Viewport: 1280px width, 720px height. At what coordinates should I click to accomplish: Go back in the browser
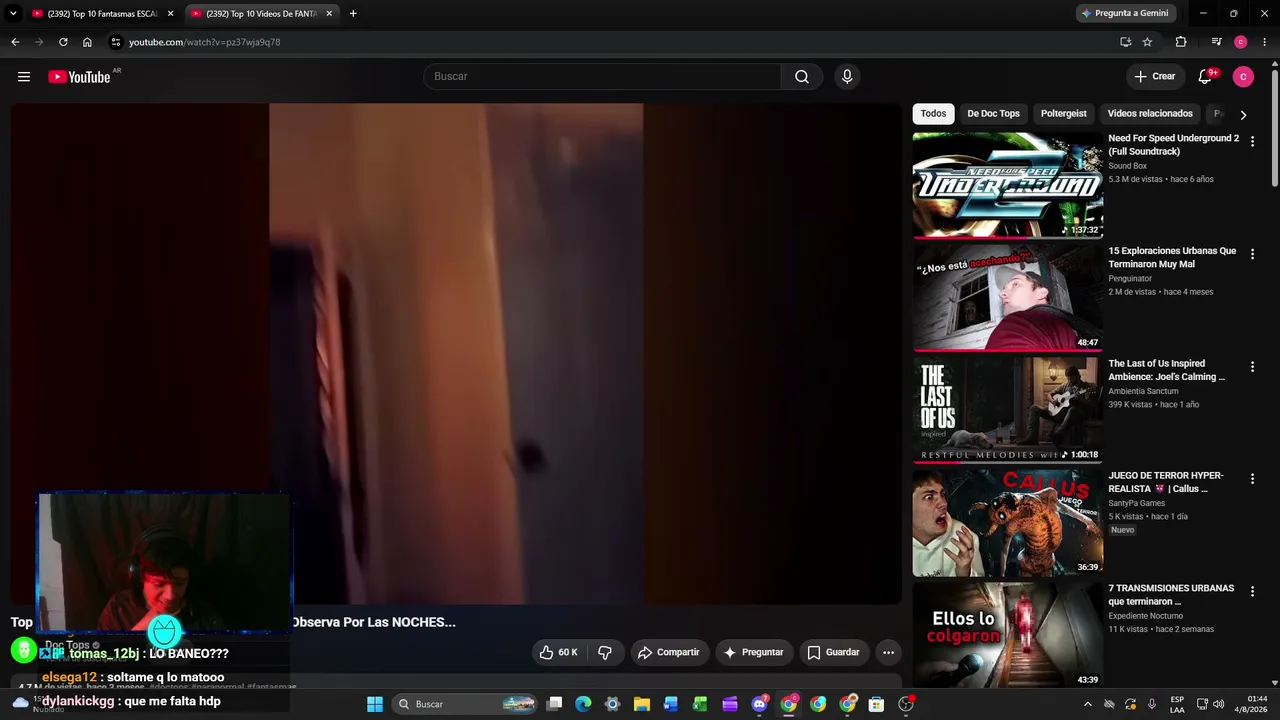pyautogui.click(x=15, y=42)
